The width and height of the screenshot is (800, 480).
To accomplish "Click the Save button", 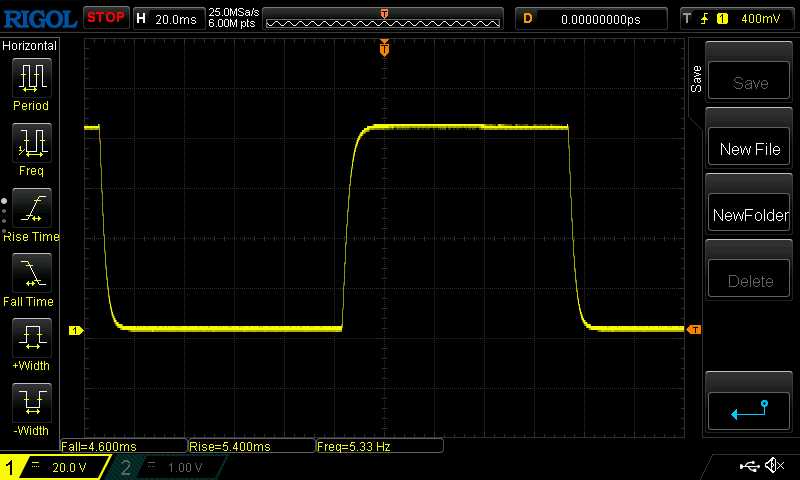I will click(x=748, y=81).
